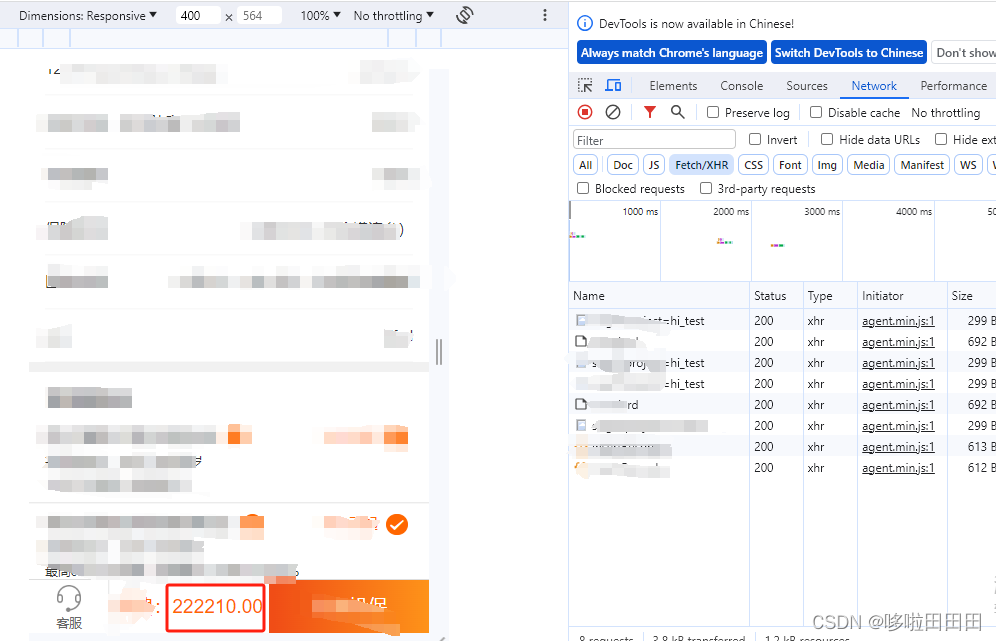996x641 pixels.
Task: Open the zoom level 100% dropdown
Action: 318,15
